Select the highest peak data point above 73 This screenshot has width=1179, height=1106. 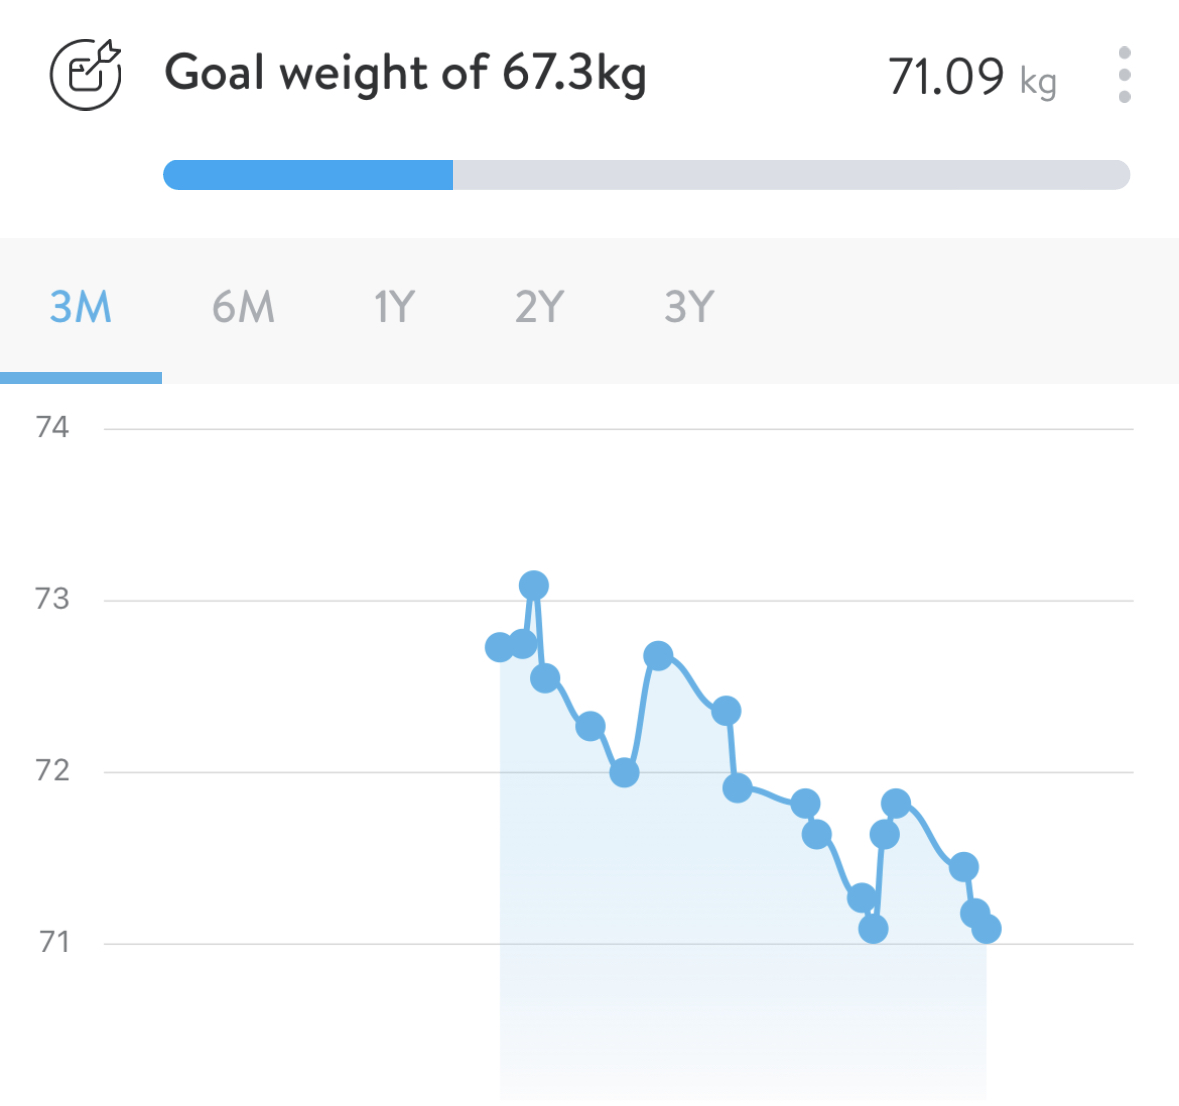[534, 585]
